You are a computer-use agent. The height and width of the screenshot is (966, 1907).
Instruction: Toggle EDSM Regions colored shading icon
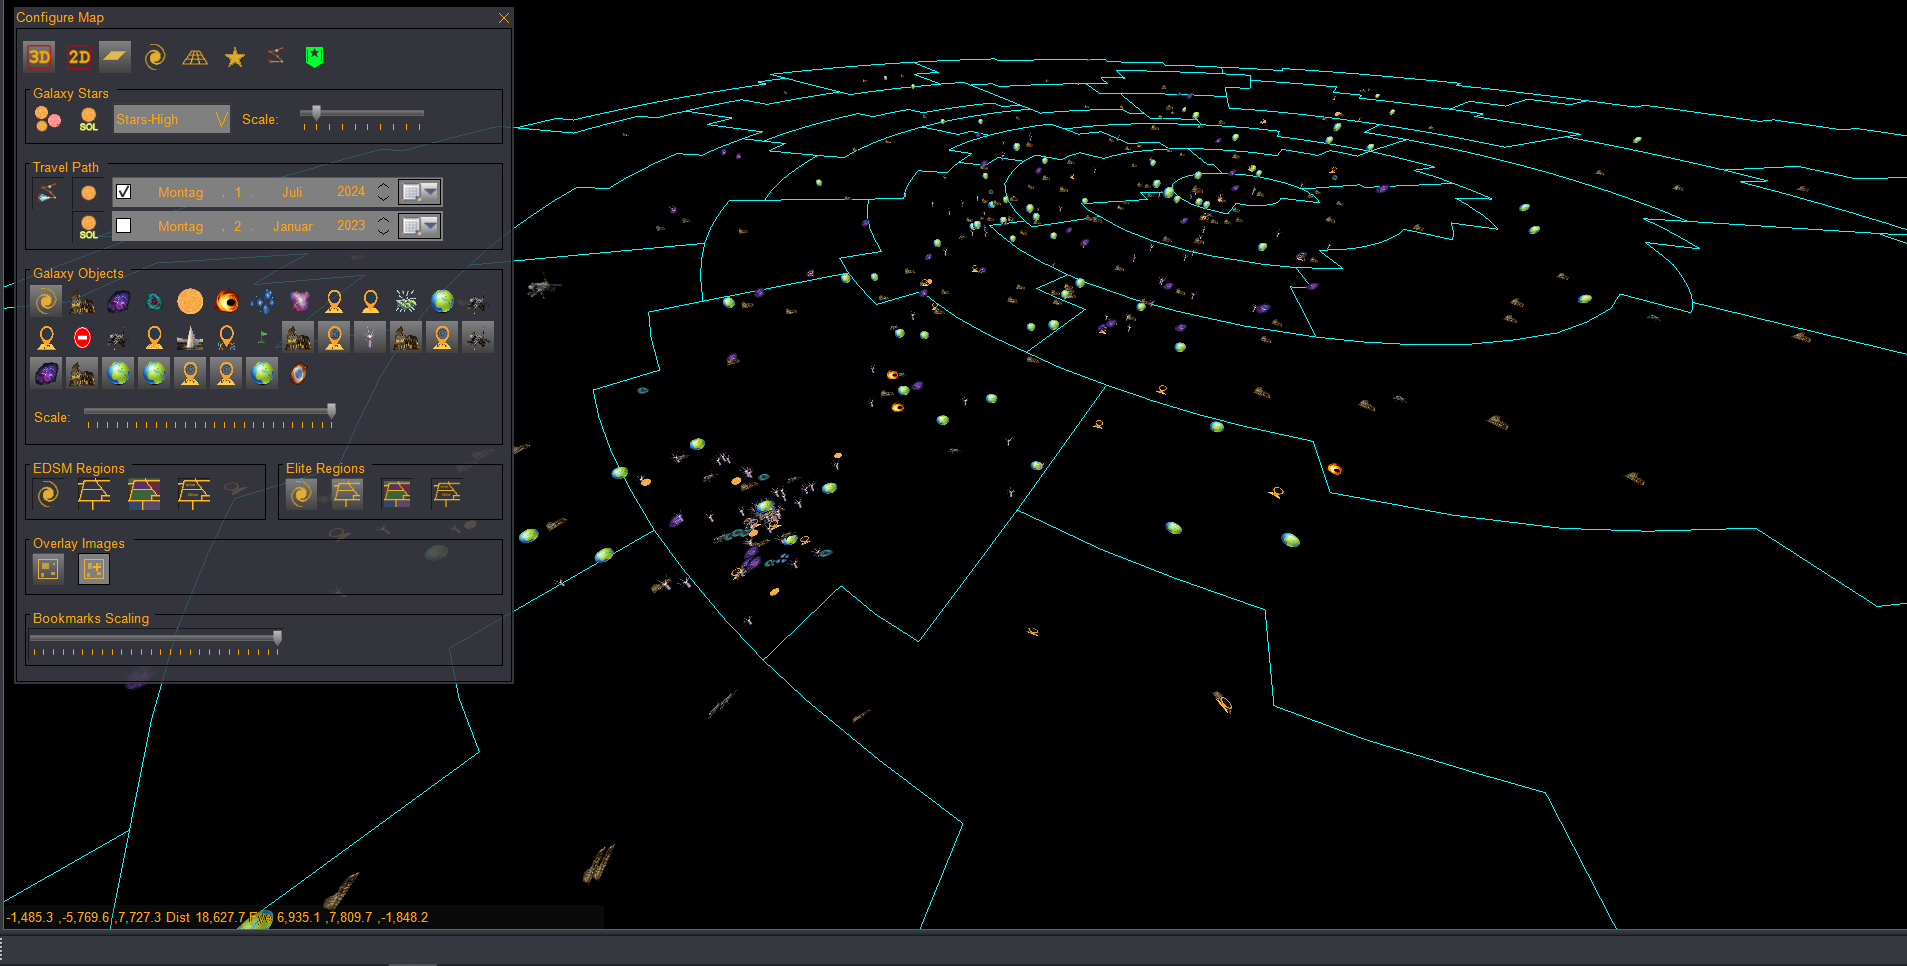[x=144, y=494]
